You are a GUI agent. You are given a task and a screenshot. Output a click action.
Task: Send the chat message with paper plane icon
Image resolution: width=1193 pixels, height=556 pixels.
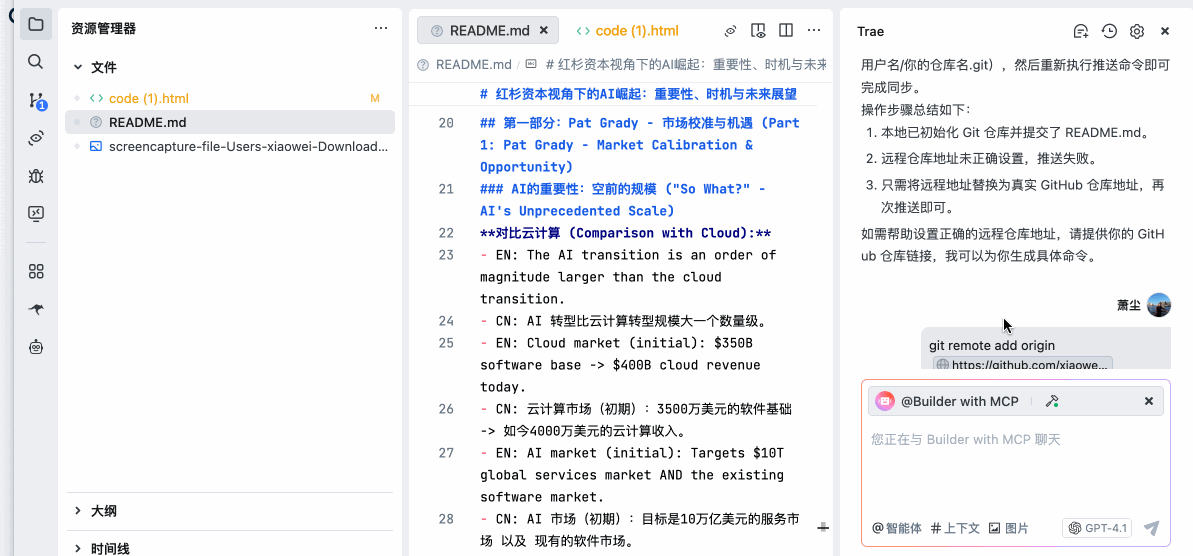[1151, 528]
